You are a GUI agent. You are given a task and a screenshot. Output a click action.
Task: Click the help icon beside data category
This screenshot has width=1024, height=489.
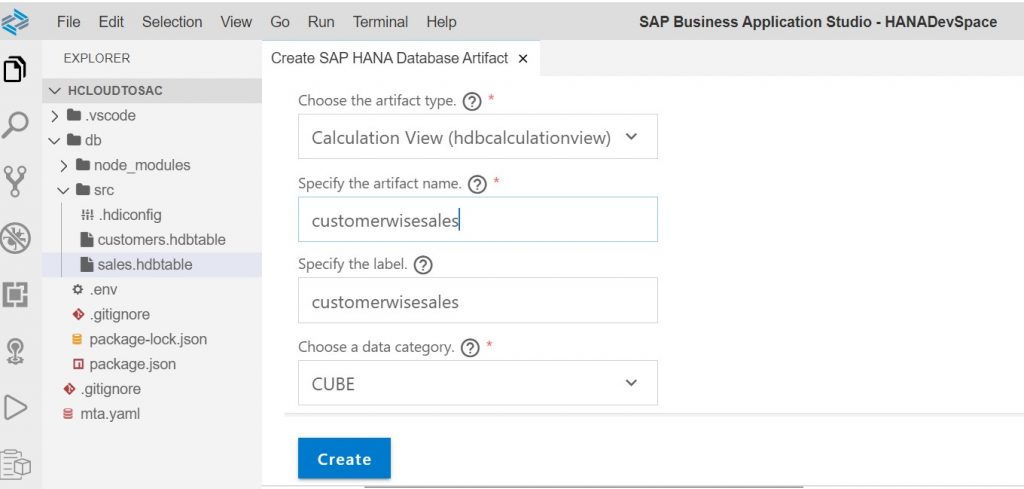470,348
